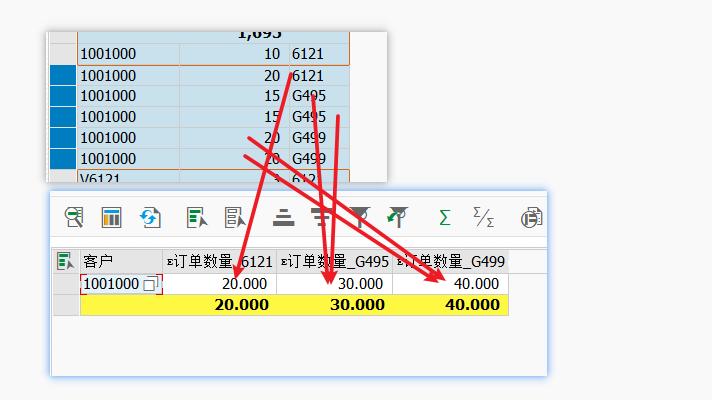Click the Change Layout column icon

[111, 217]
